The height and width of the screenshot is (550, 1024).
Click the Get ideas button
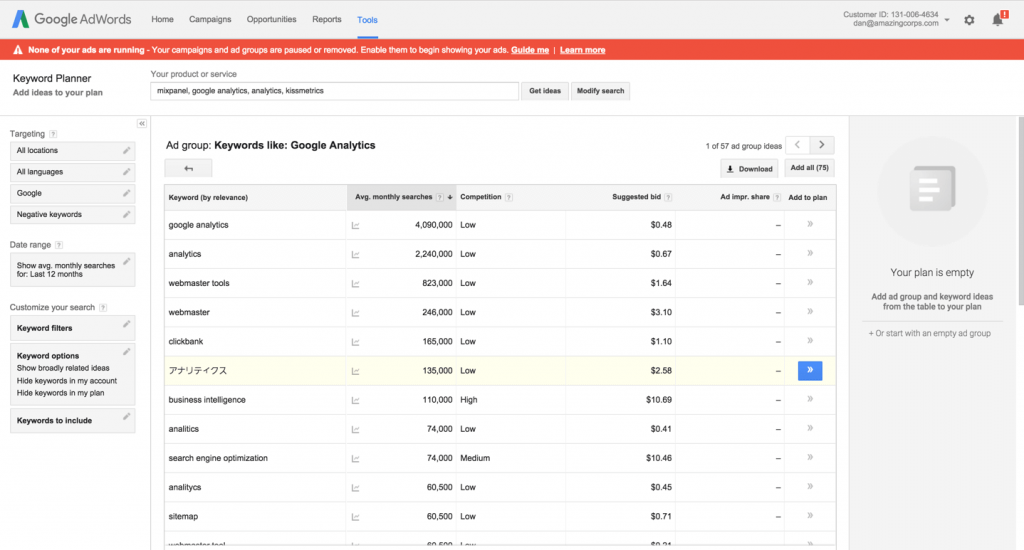tap(545, 91)
